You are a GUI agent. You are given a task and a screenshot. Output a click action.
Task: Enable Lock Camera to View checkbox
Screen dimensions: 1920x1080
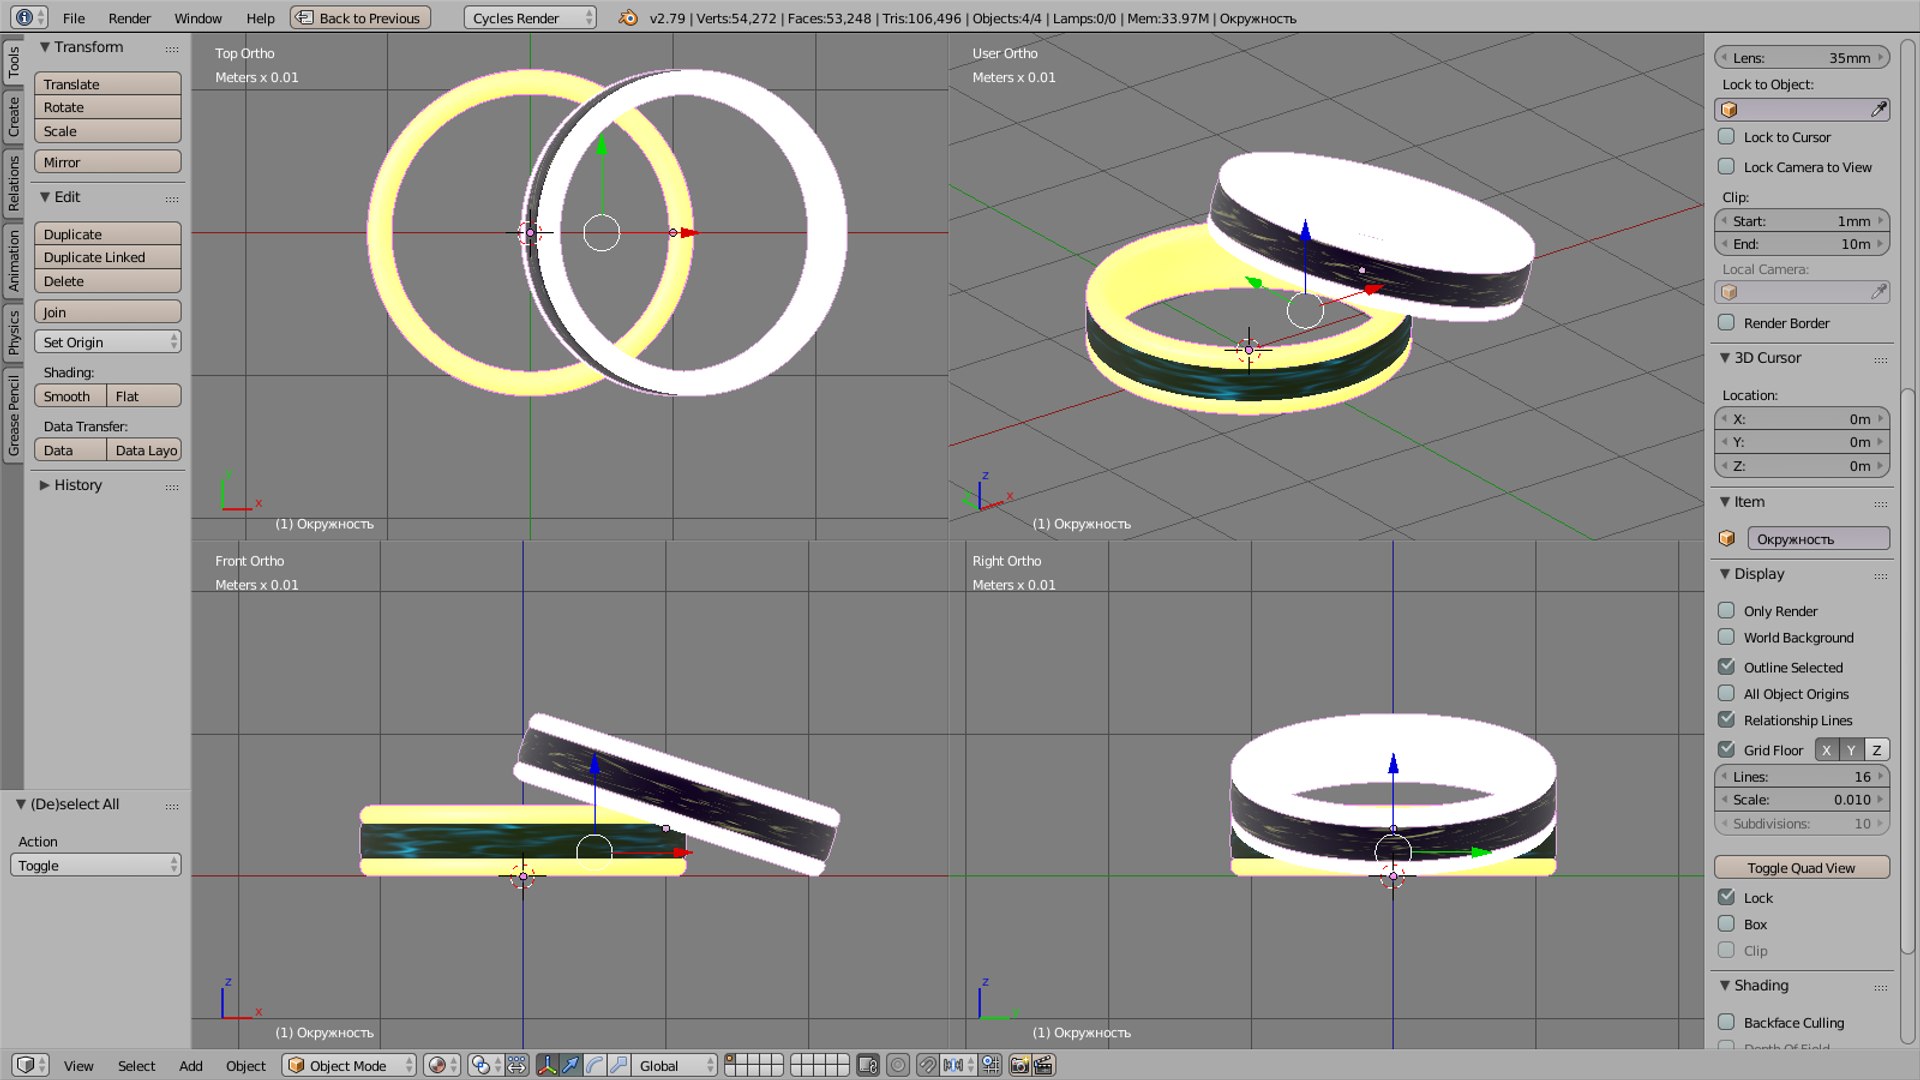pos(1726,167)
